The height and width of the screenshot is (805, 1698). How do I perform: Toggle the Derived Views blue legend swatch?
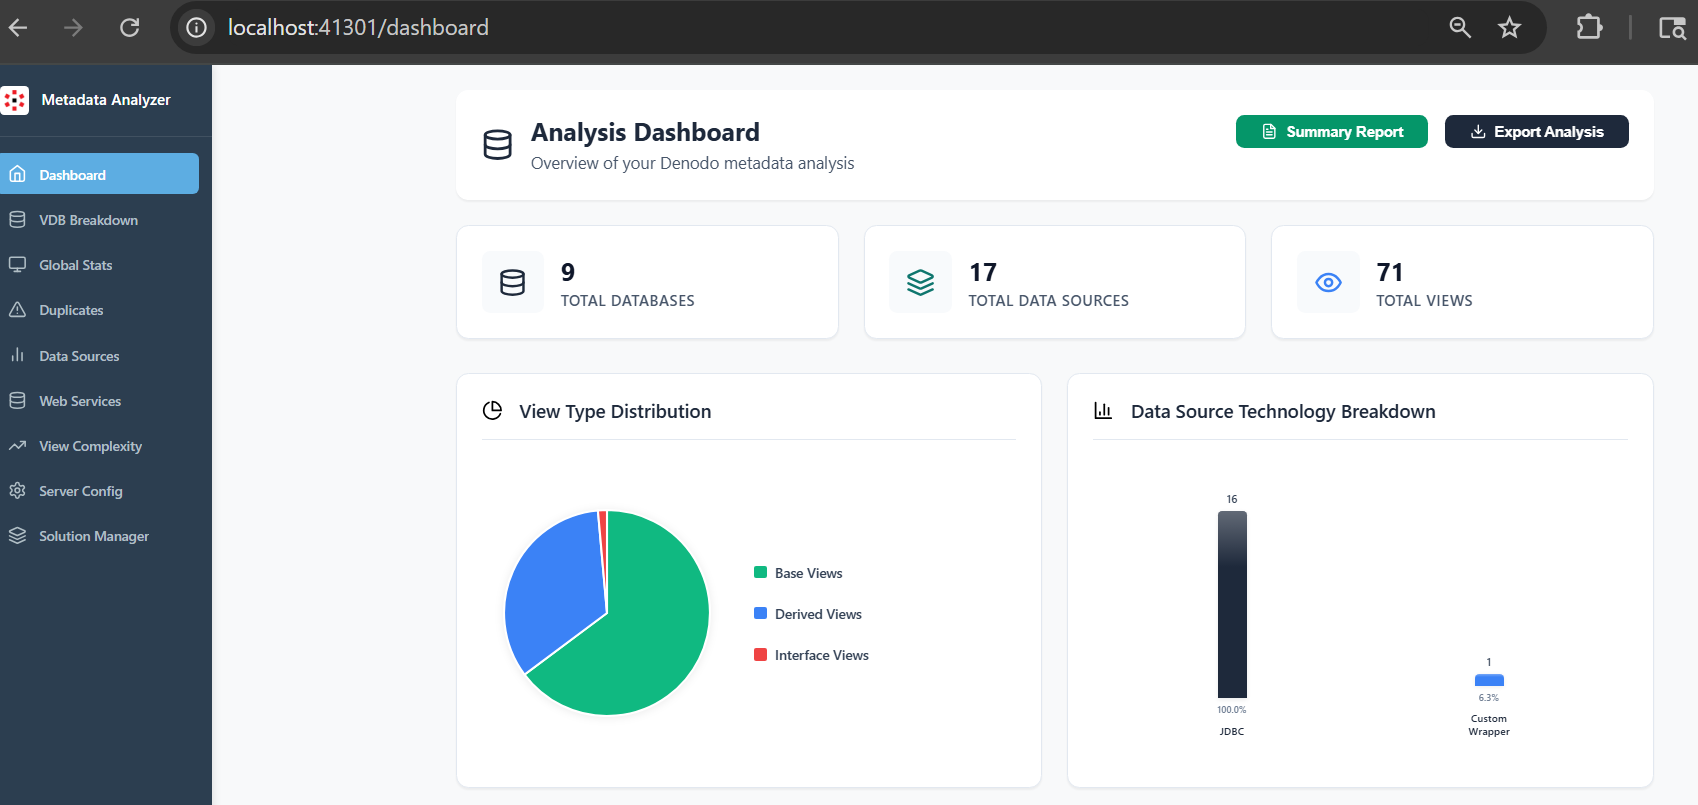pyautogui.click(x=760, y=613)
